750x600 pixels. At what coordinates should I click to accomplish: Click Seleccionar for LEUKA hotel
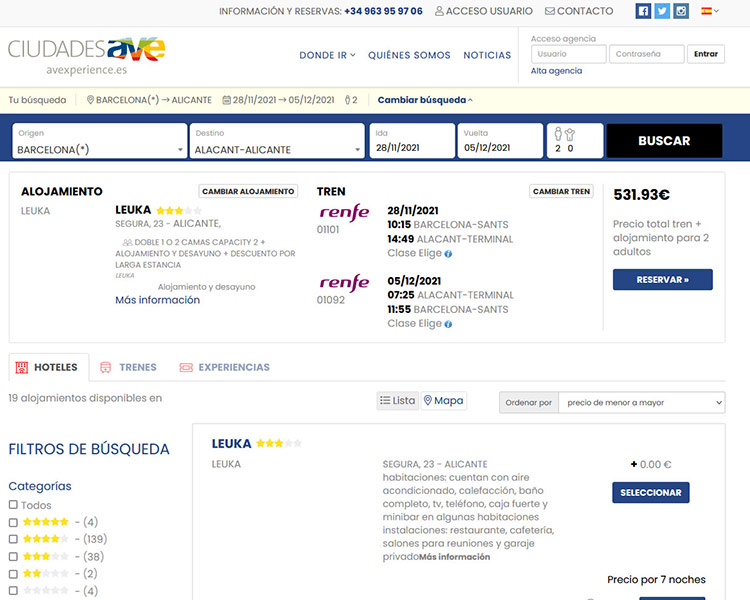651,492
